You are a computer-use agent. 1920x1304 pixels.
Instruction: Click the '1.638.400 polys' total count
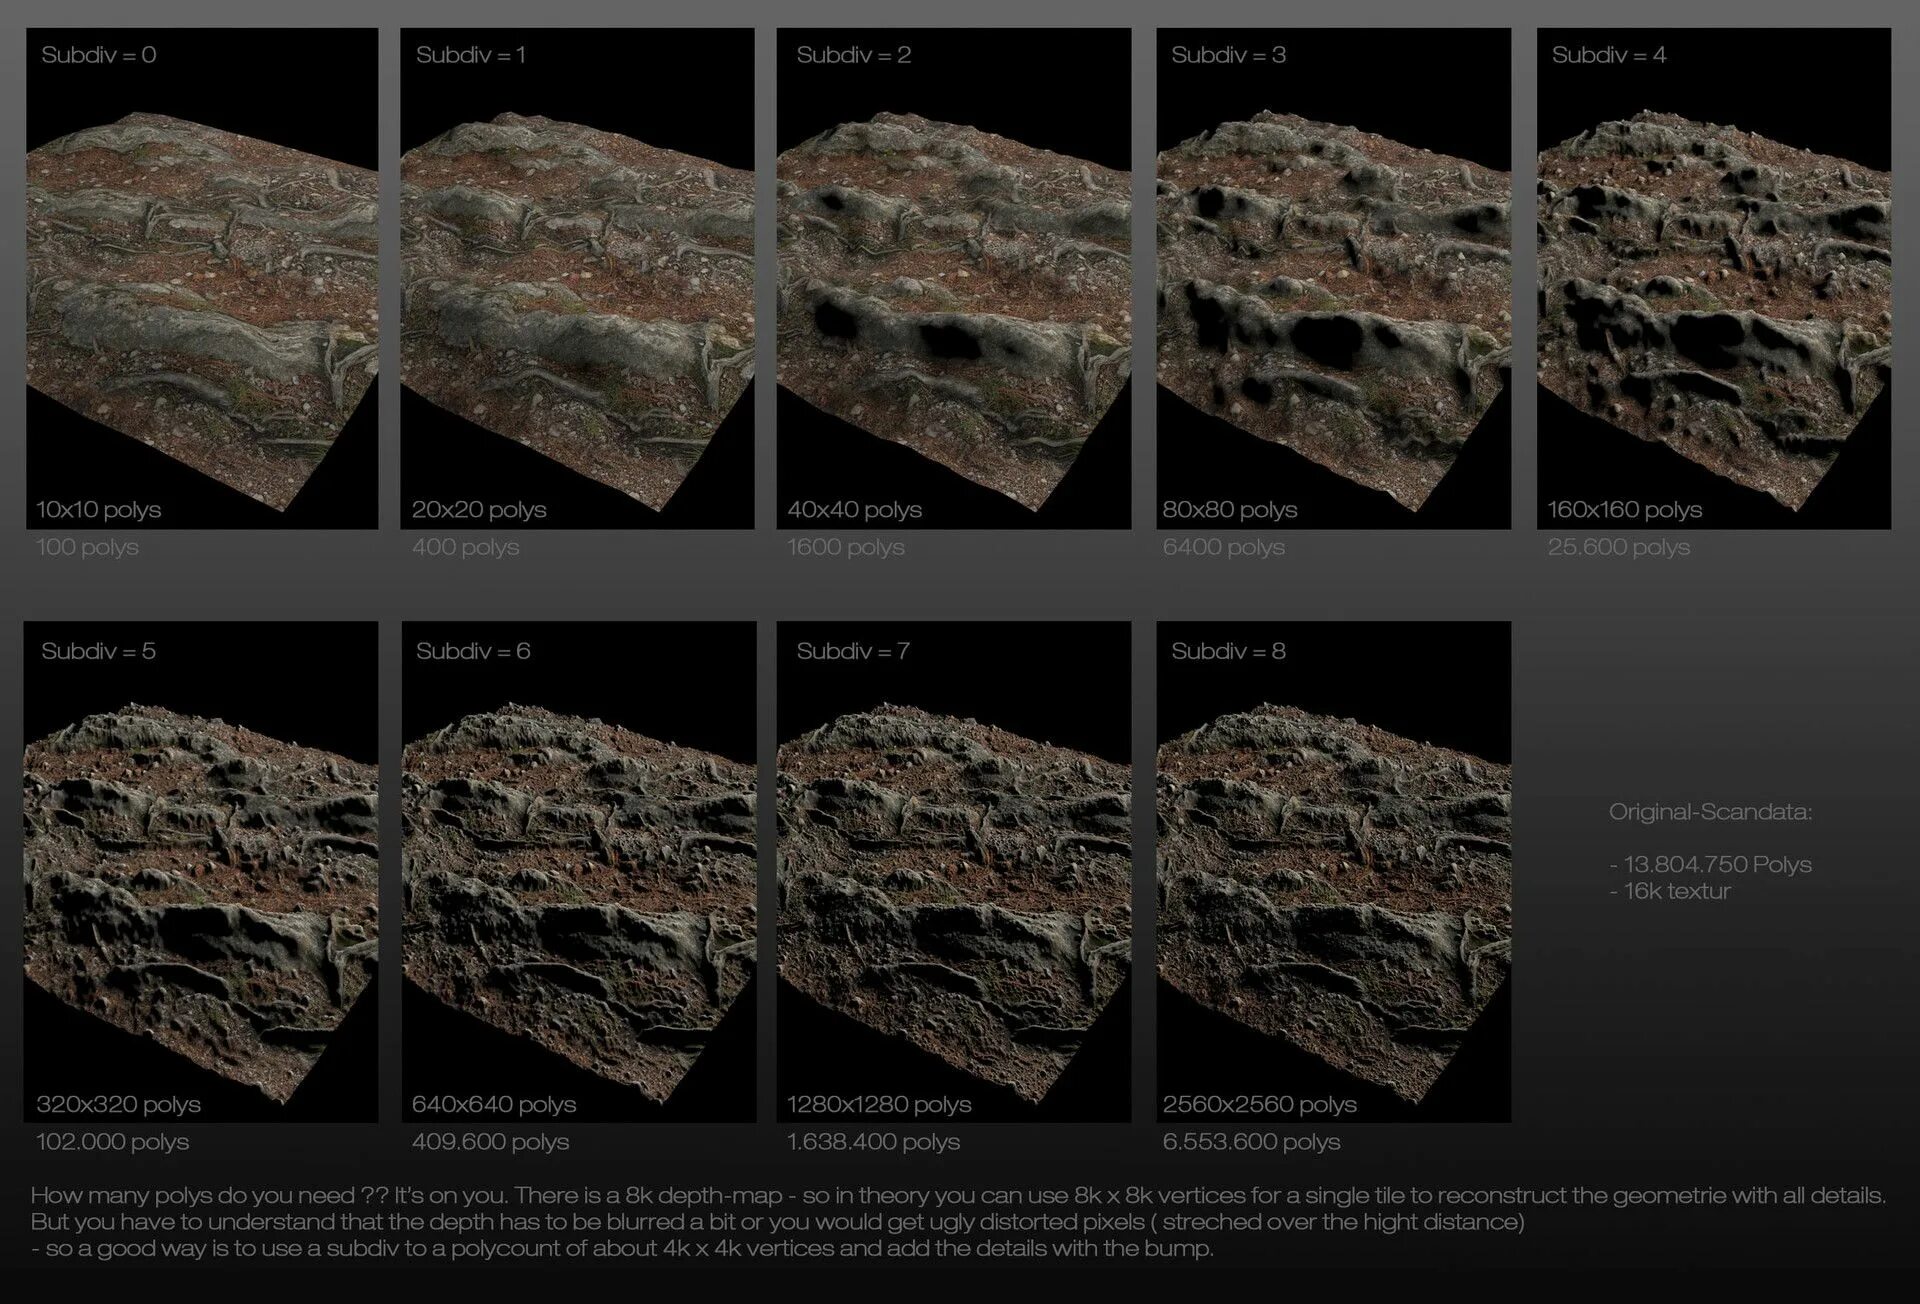click(873, 1142)
